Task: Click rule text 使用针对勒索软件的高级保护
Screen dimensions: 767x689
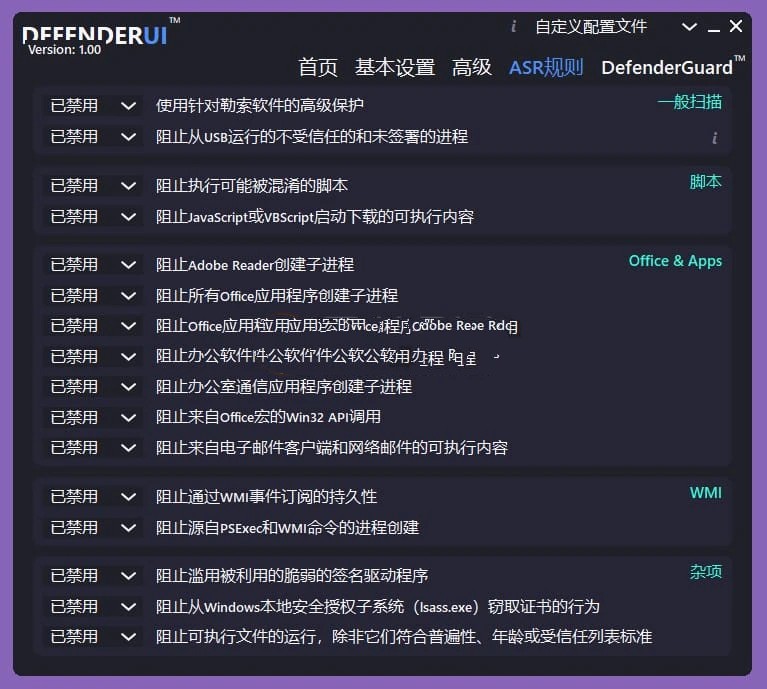Action: pyautogui.click(x=259, y=106)
